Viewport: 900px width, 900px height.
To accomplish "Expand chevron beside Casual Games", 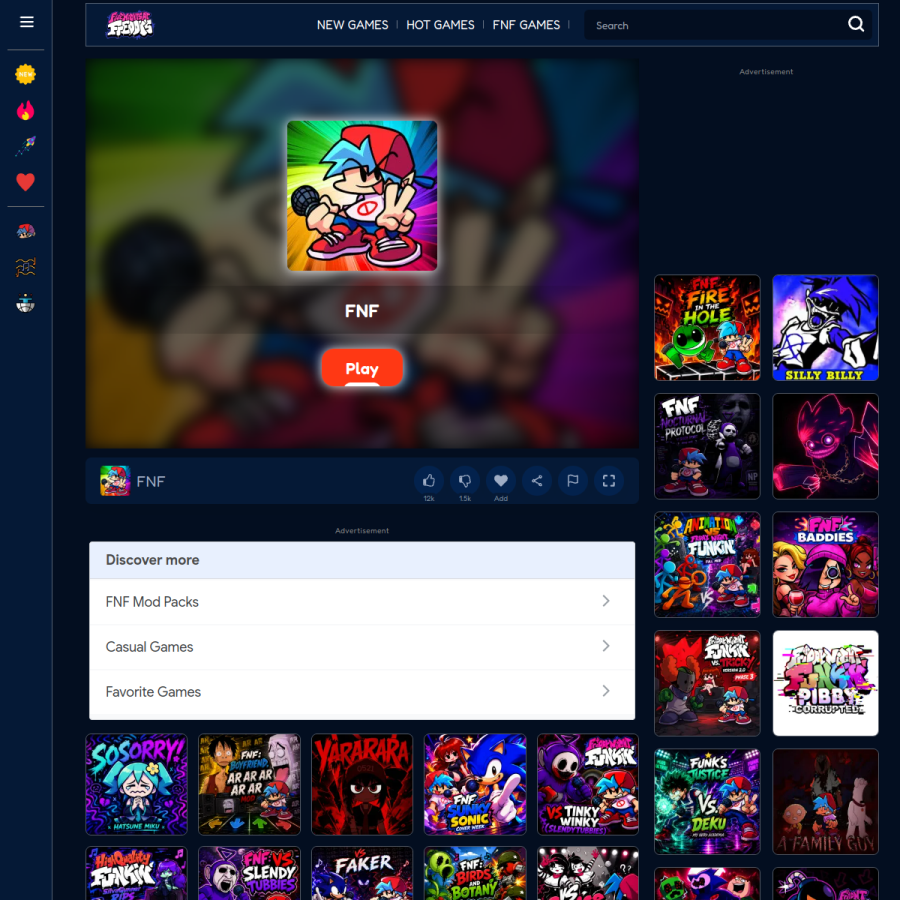I will click(x=606, y=646).
